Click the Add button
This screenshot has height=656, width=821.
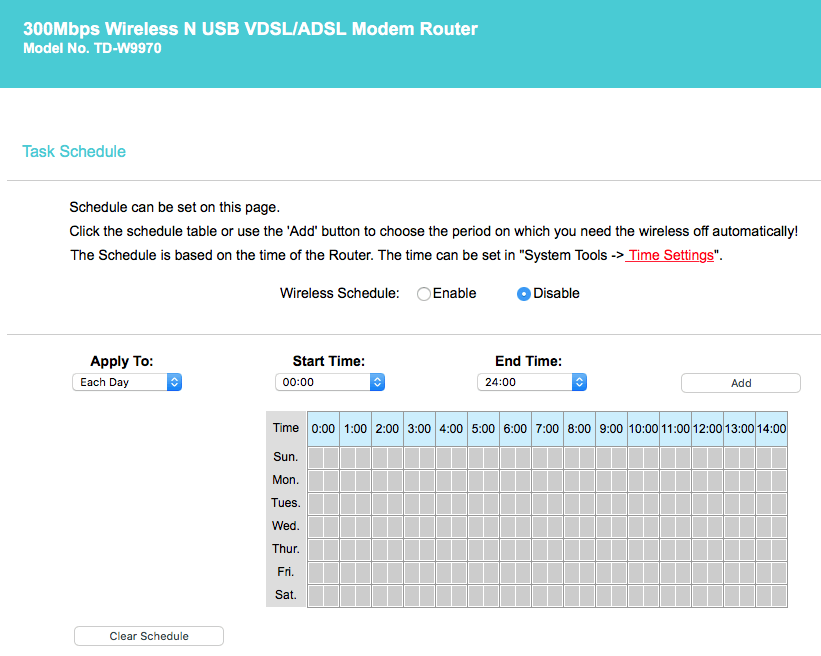tap(740, 383)
